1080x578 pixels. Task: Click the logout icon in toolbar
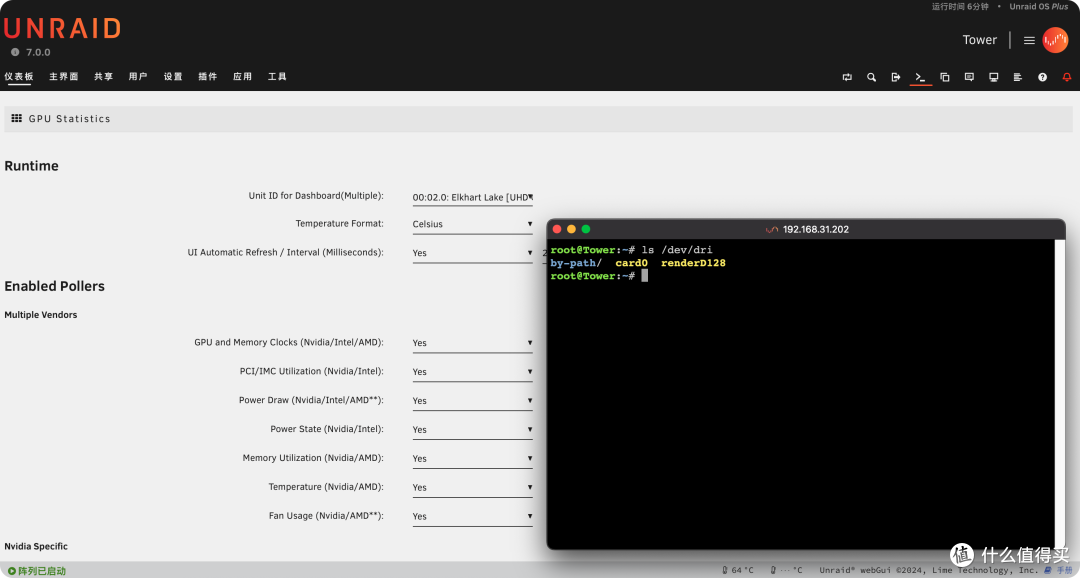[895, 77]
